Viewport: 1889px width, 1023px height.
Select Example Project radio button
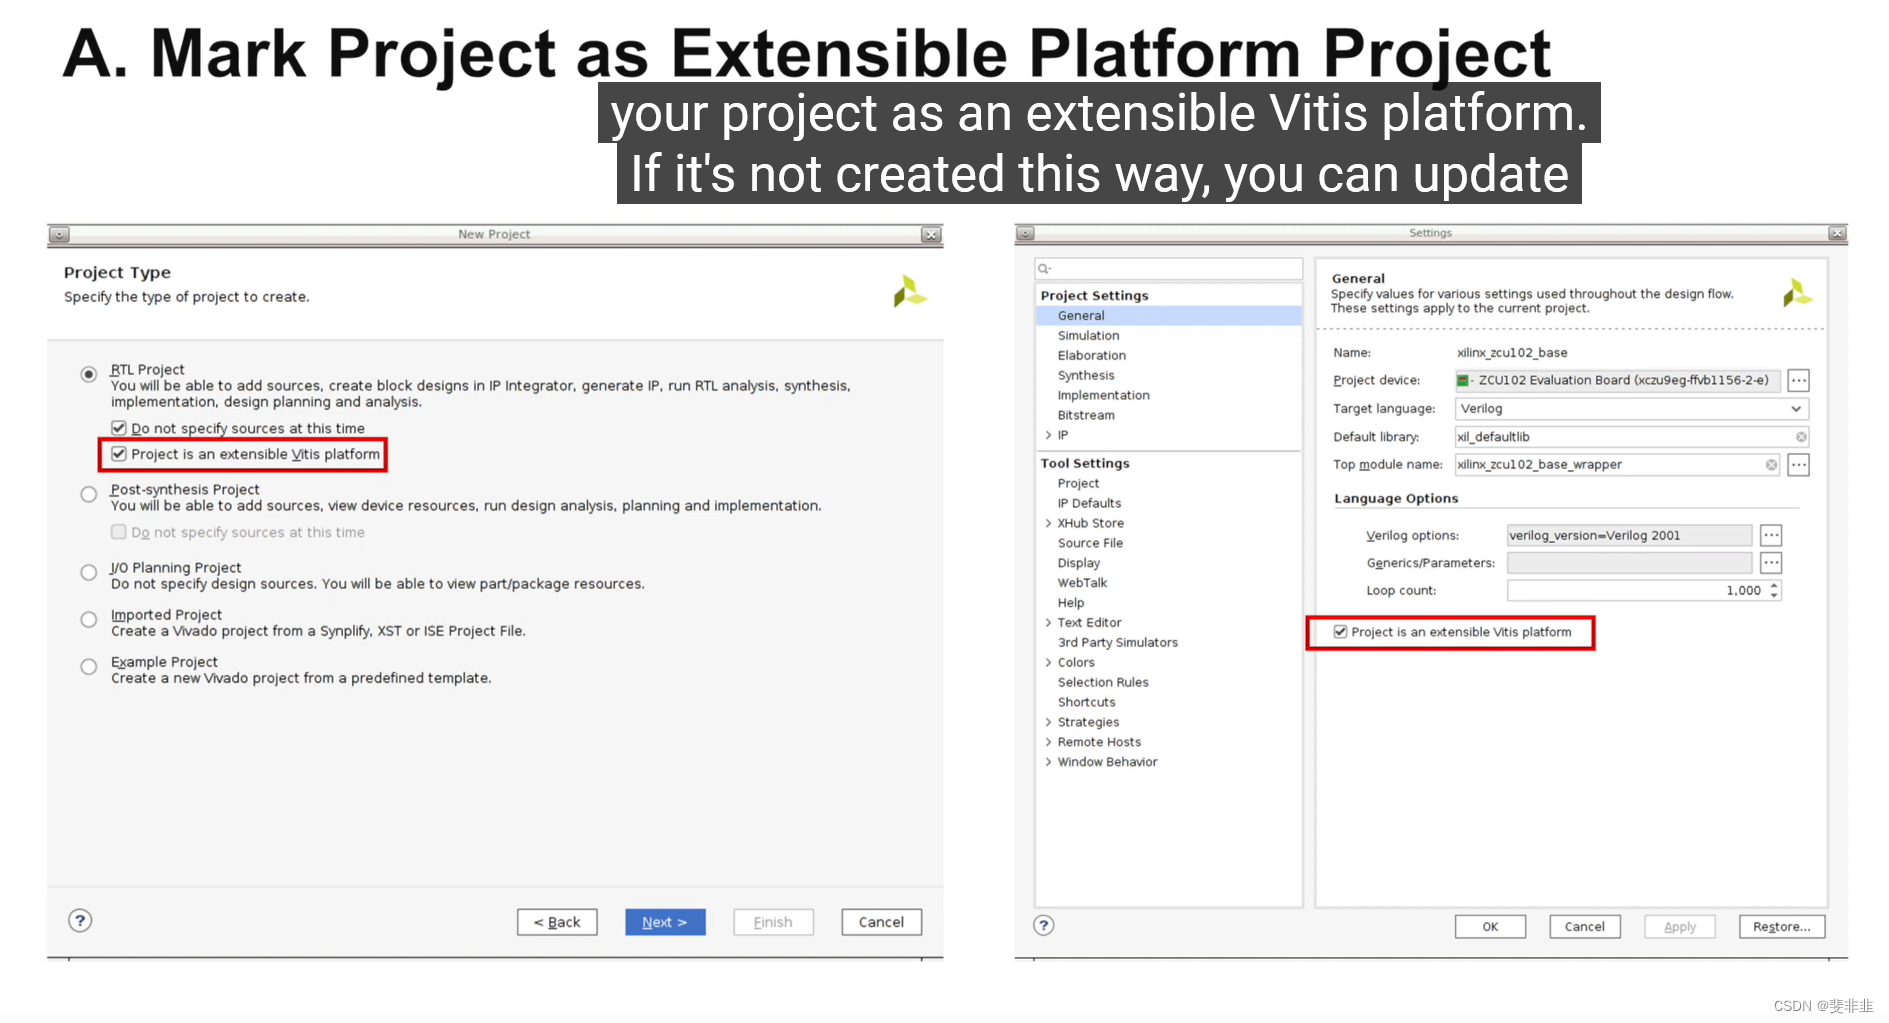tap(89, 666)
